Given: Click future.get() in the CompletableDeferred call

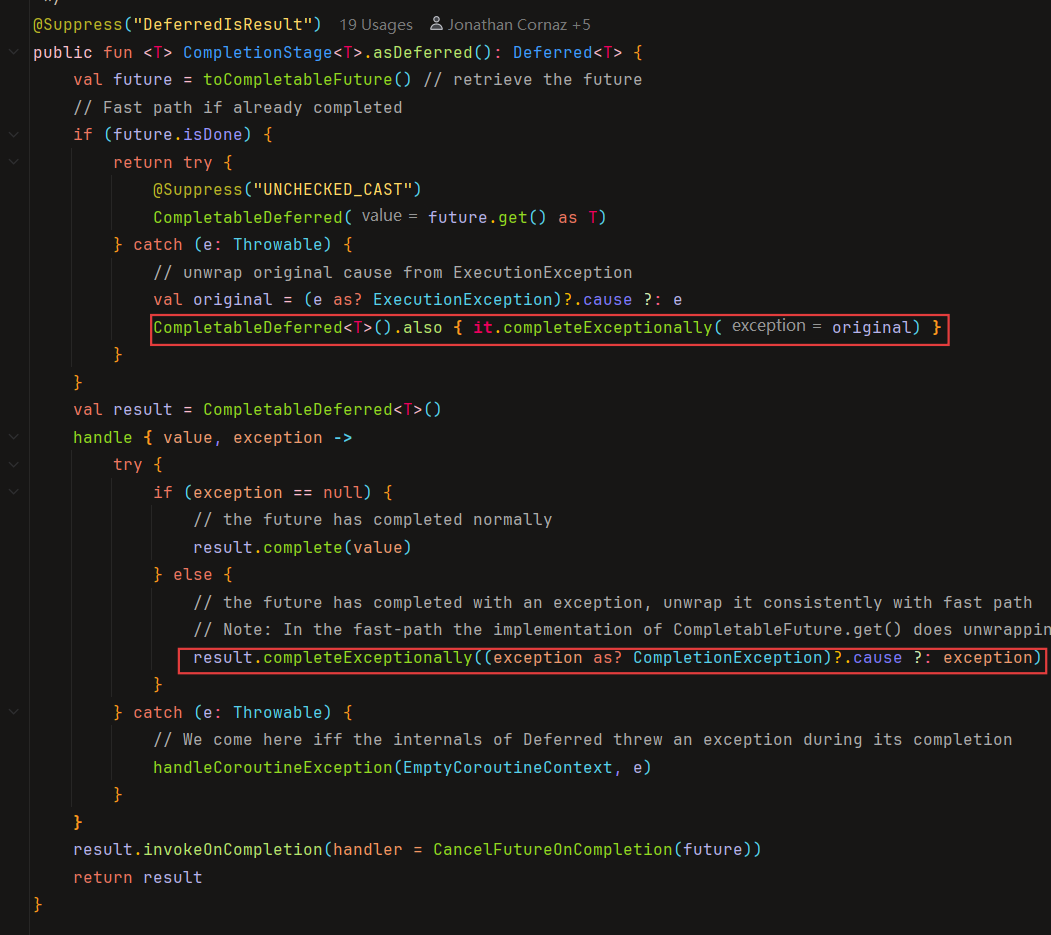Looking at the screenshot, I should [487, 217].
